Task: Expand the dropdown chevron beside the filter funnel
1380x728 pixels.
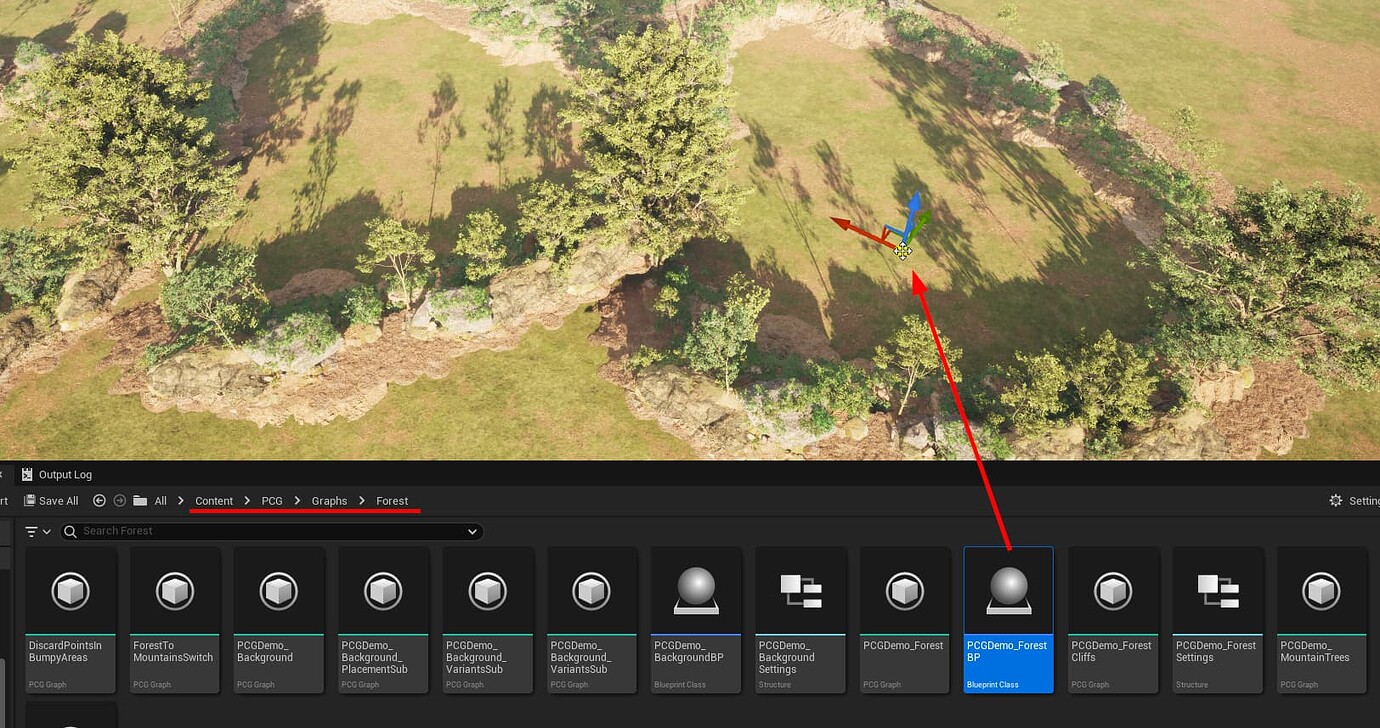Action: [46, 531]
